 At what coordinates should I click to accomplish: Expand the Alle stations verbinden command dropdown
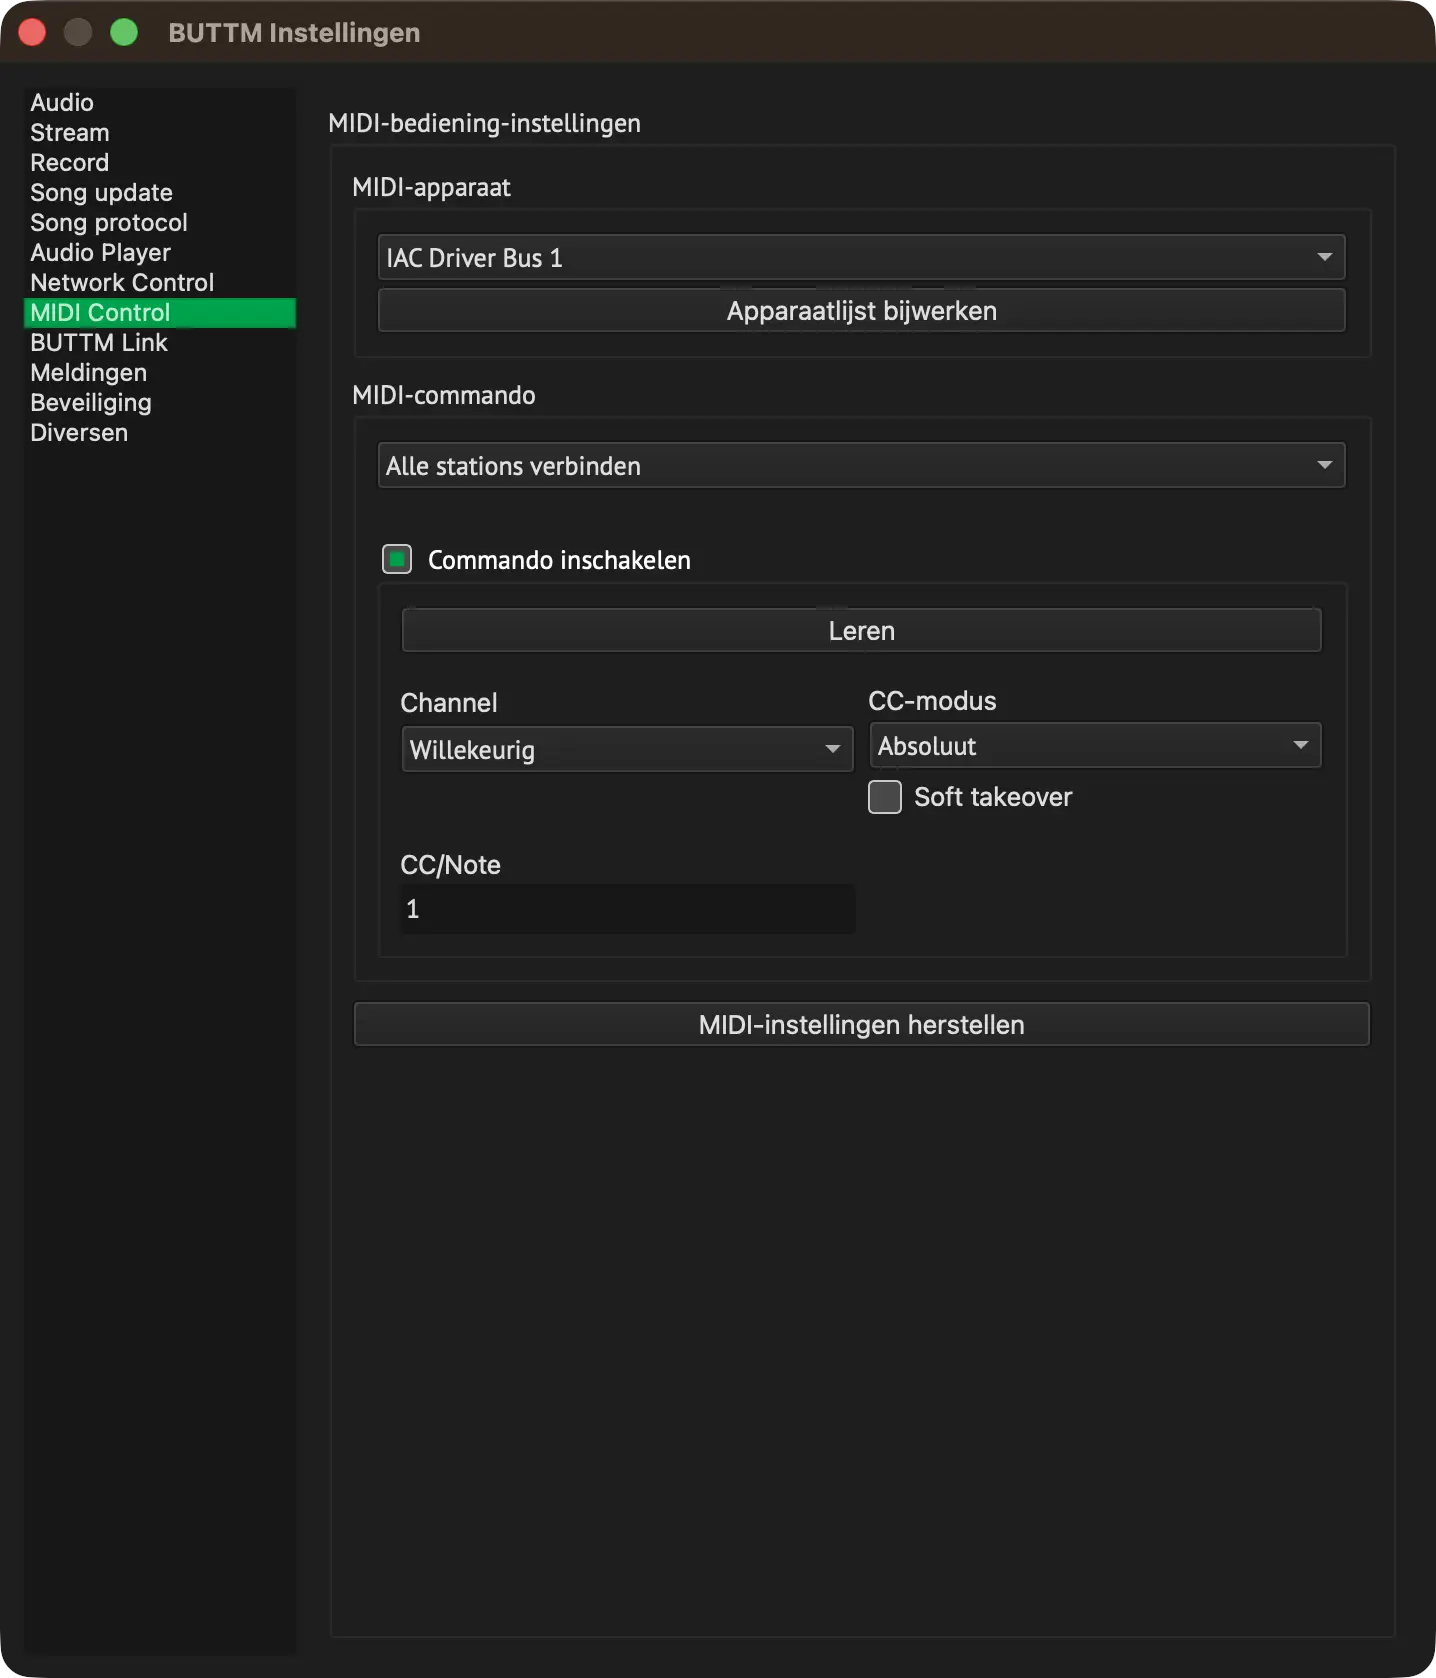861,465
